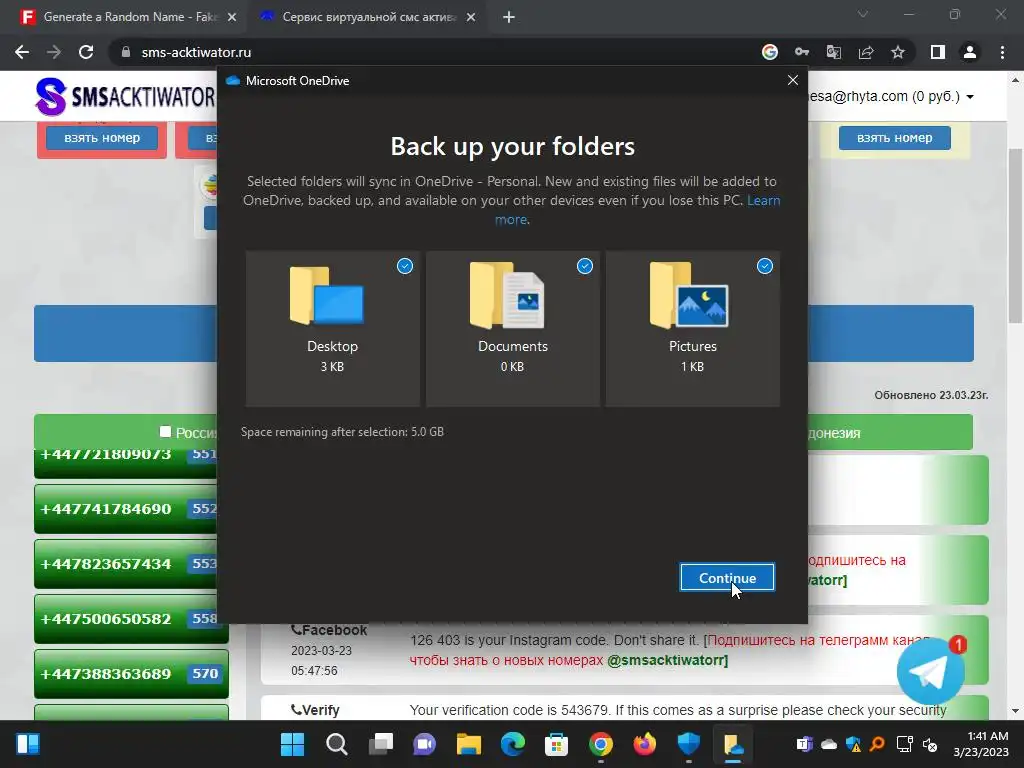1024x768 pixels.
Task: Click the address bar lock icon
Action: click(126, 52)
